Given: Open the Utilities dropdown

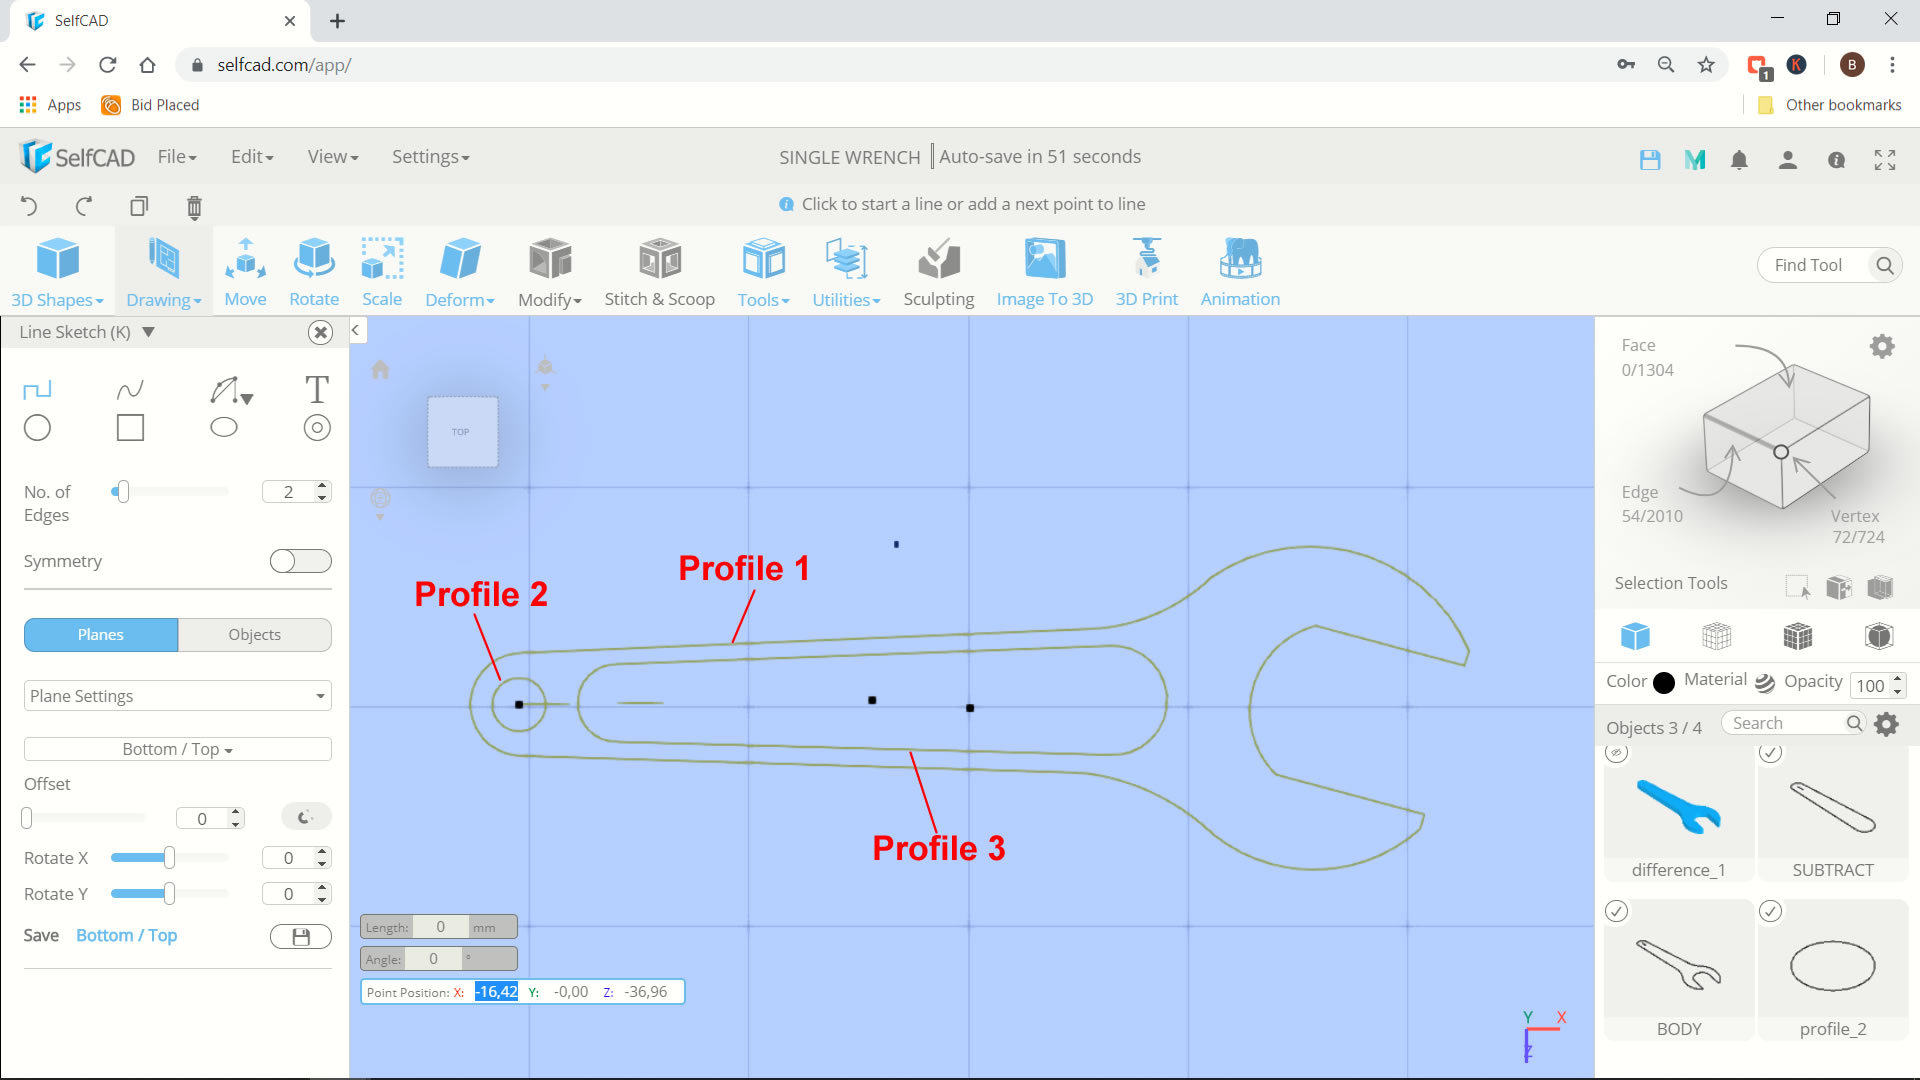Looking at the screenshot, I should click(846, 271).
